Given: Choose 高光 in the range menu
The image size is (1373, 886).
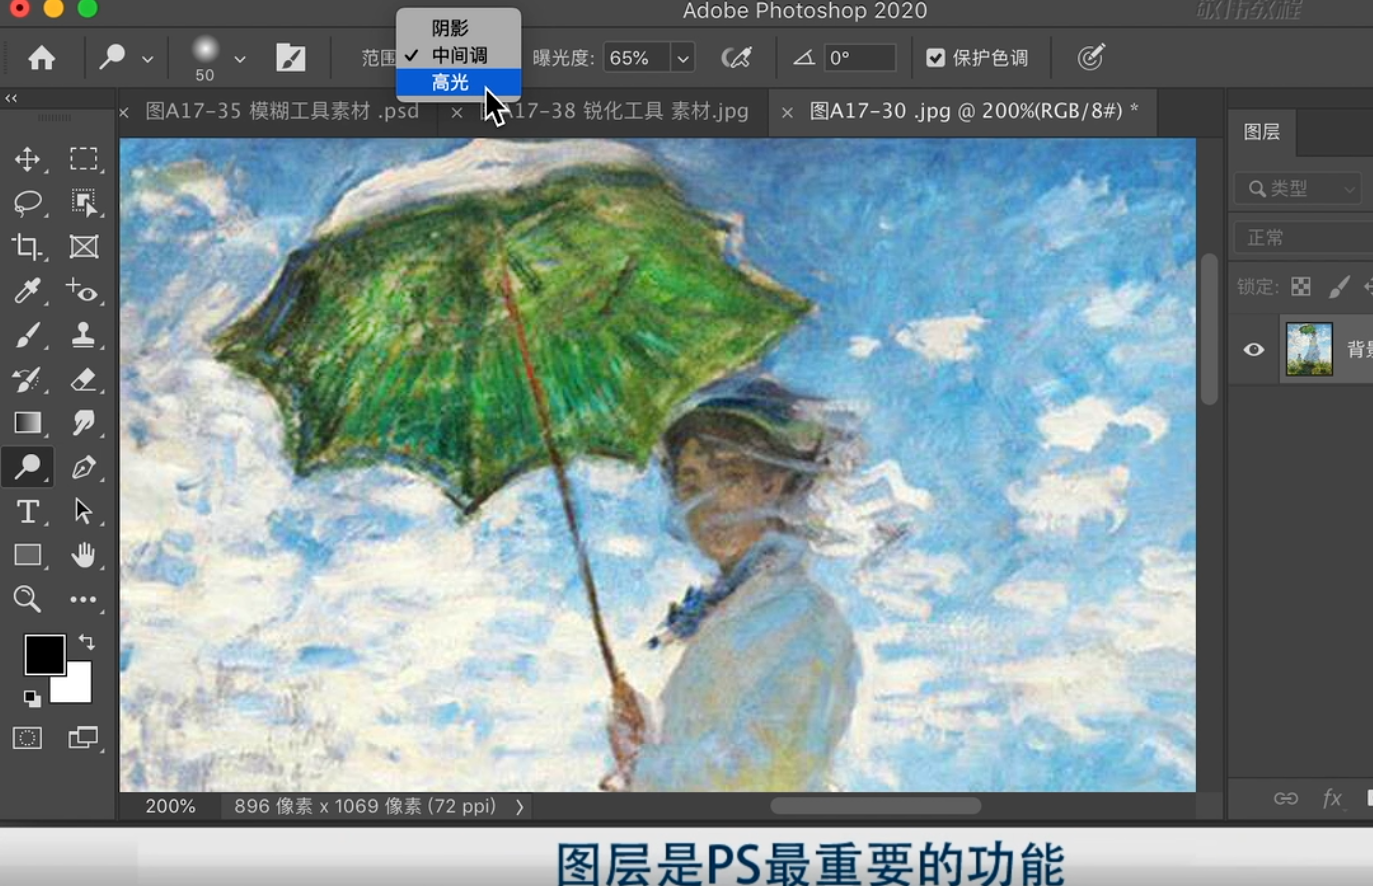Looking at the screenshot, I should pyautogui.click(x=459, y=82).
